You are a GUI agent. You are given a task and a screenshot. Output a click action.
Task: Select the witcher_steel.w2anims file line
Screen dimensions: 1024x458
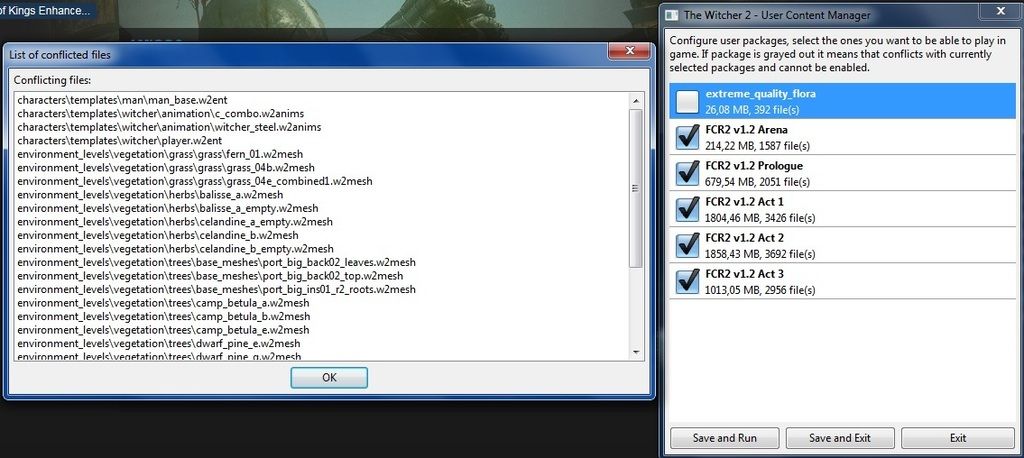[169, 127]
